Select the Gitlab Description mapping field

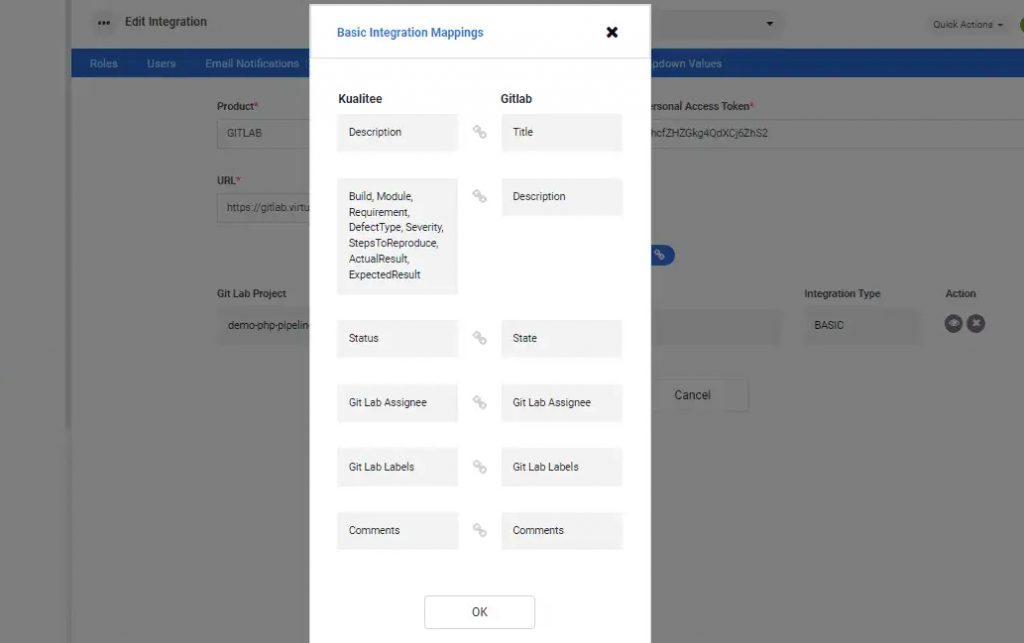pos(562,196)
